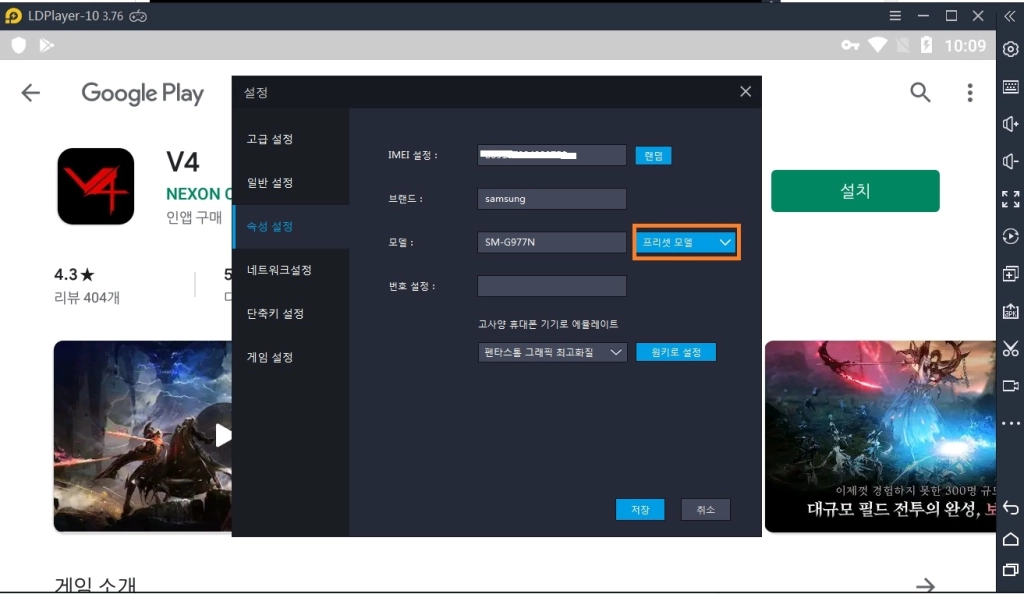Click the 4.3 star rating text
The image size is (1024, 594).
74,274
